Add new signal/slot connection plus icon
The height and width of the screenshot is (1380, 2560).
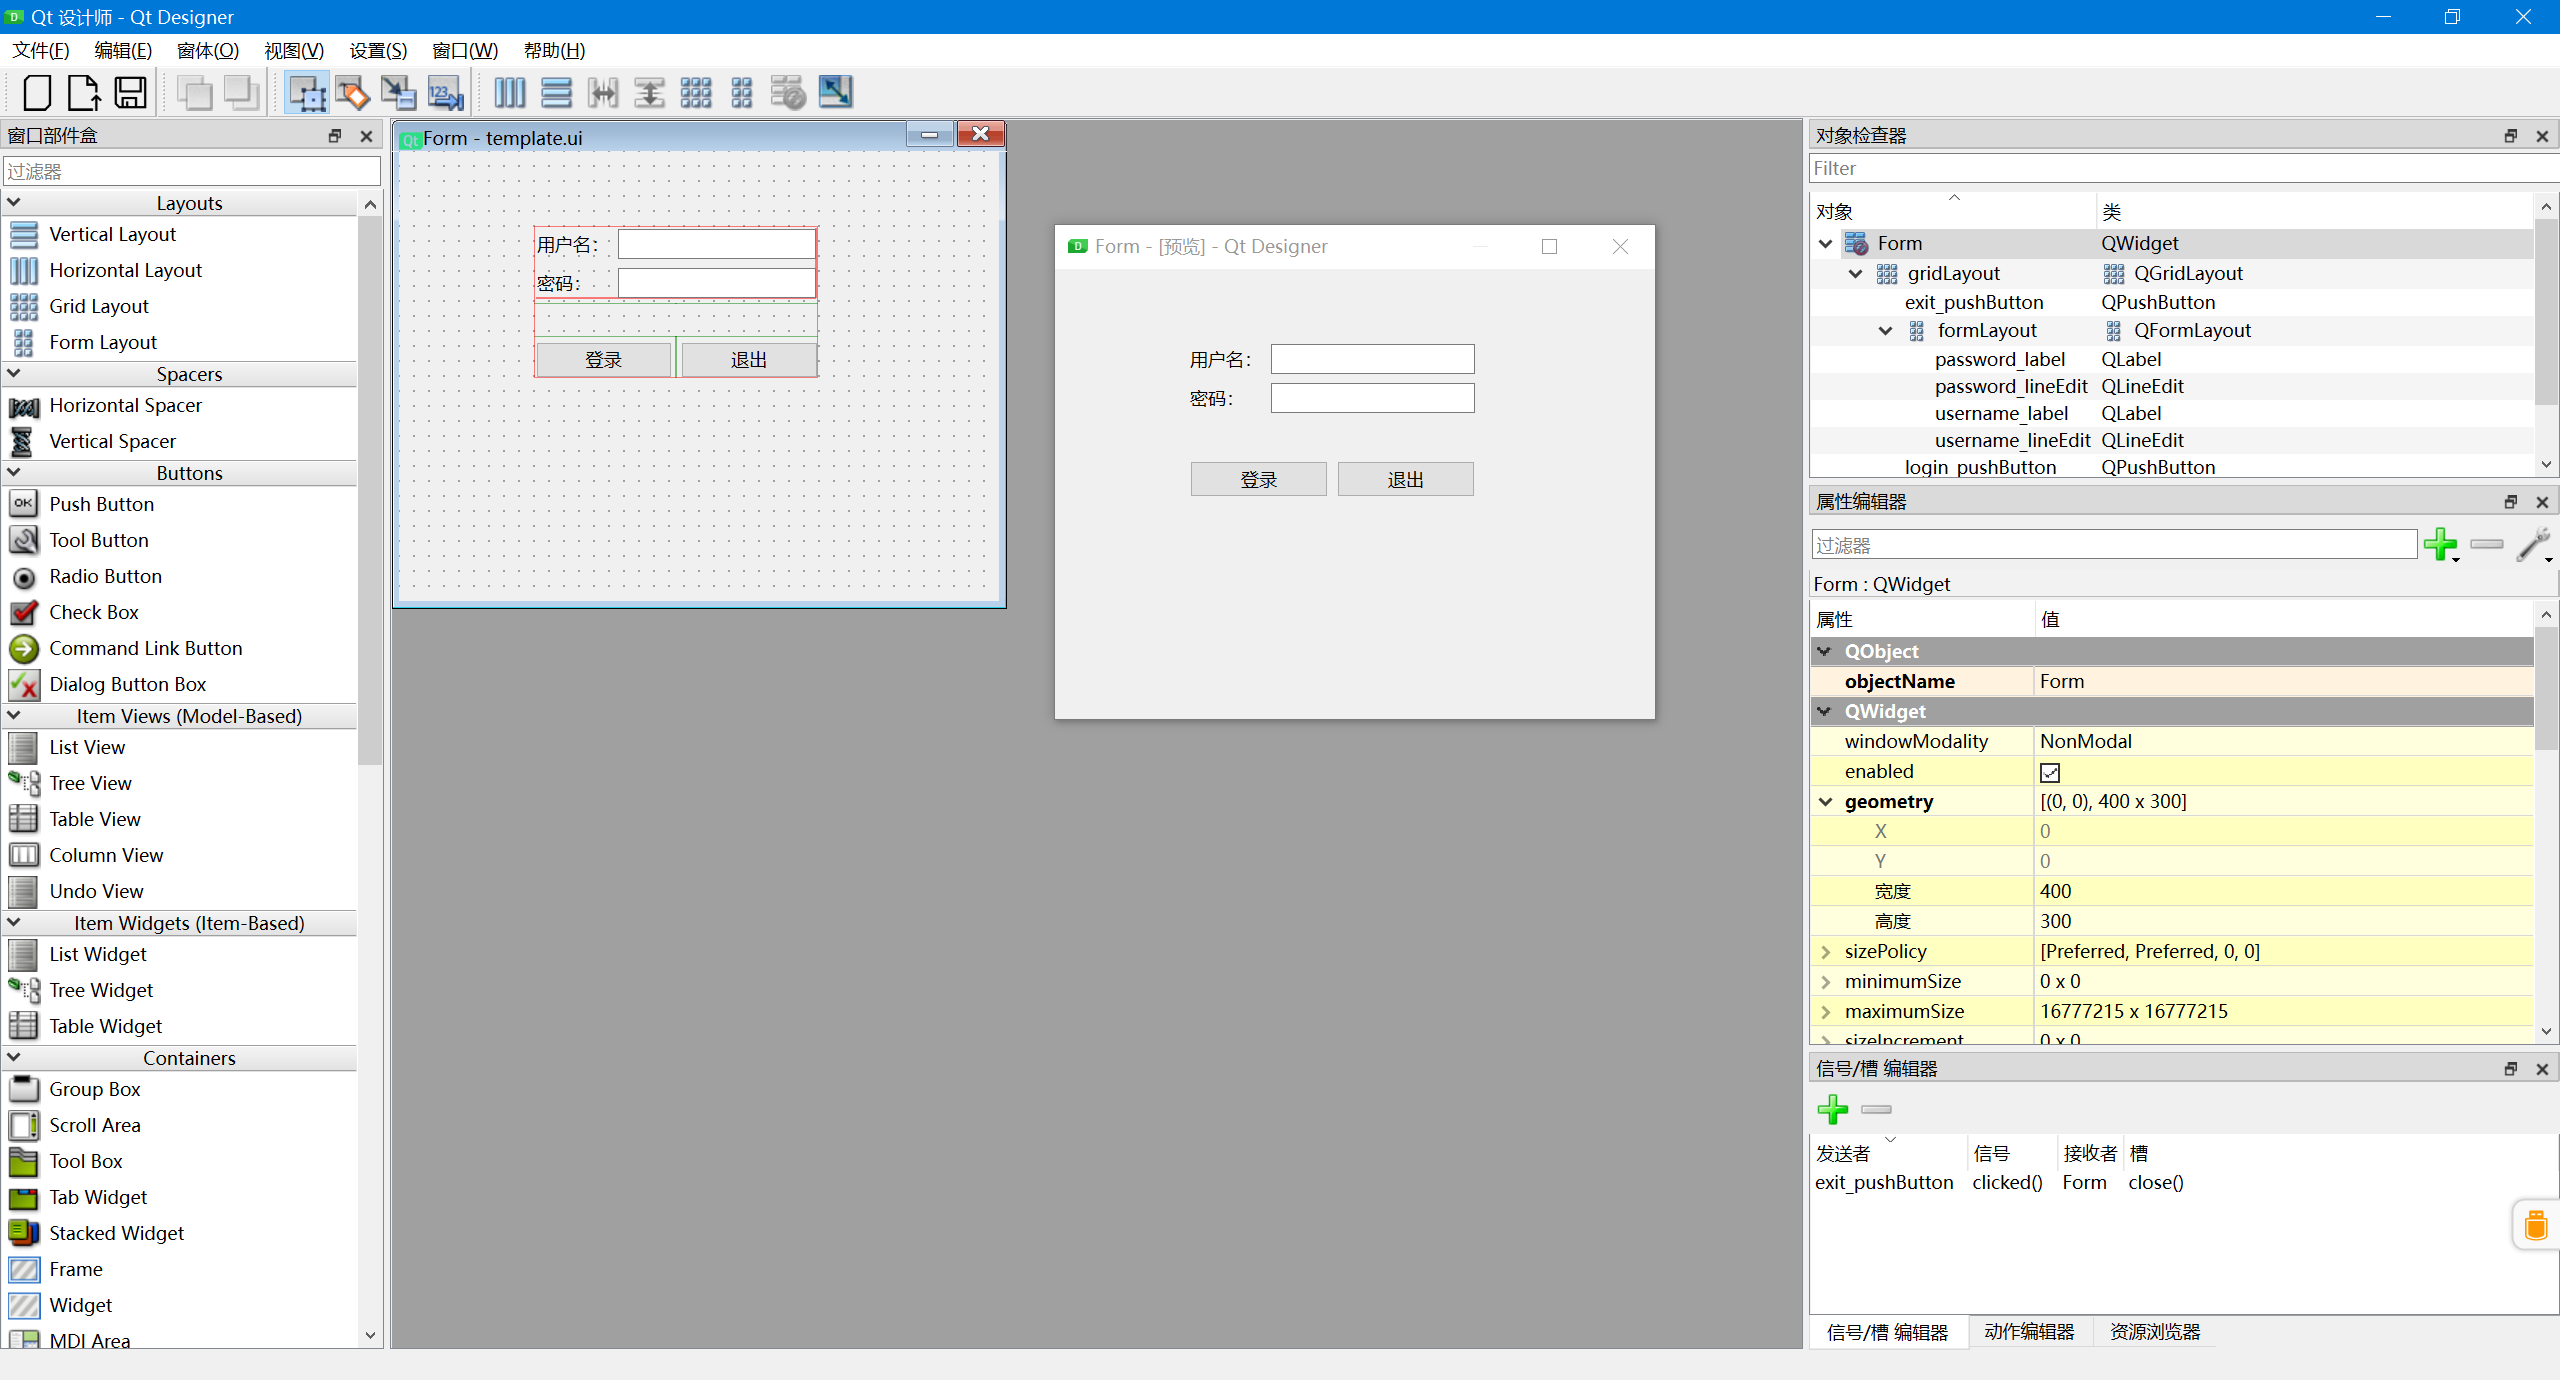tap(1832, 1109)
